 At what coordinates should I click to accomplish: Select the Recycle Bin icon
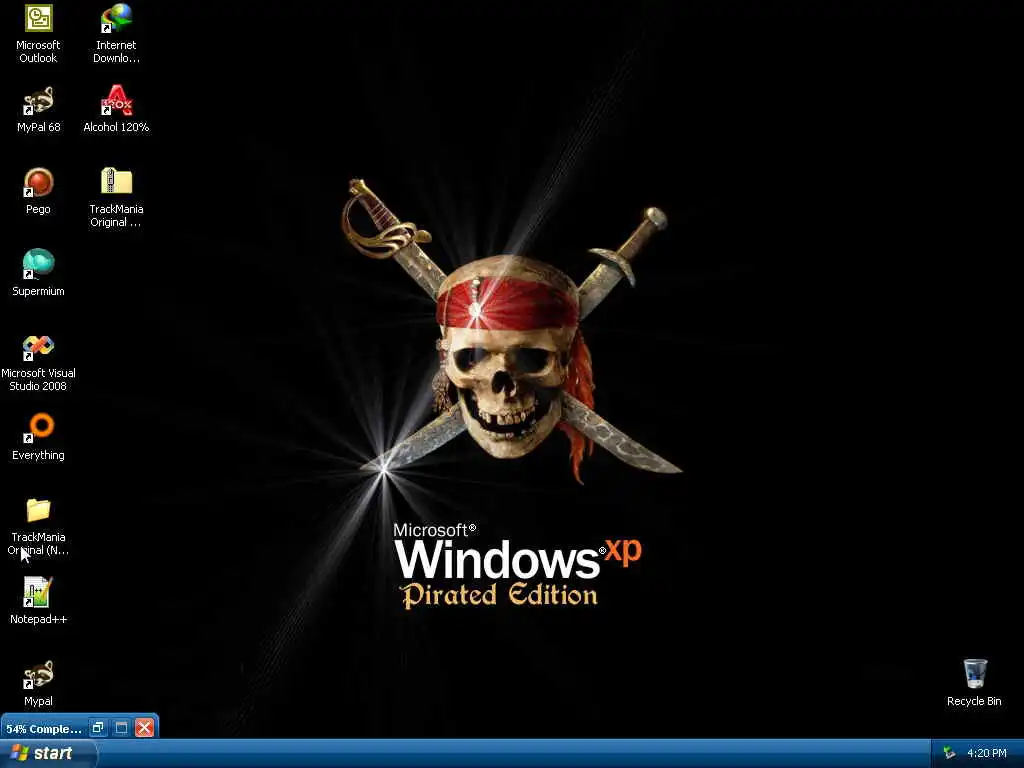(x=974, y=673)
